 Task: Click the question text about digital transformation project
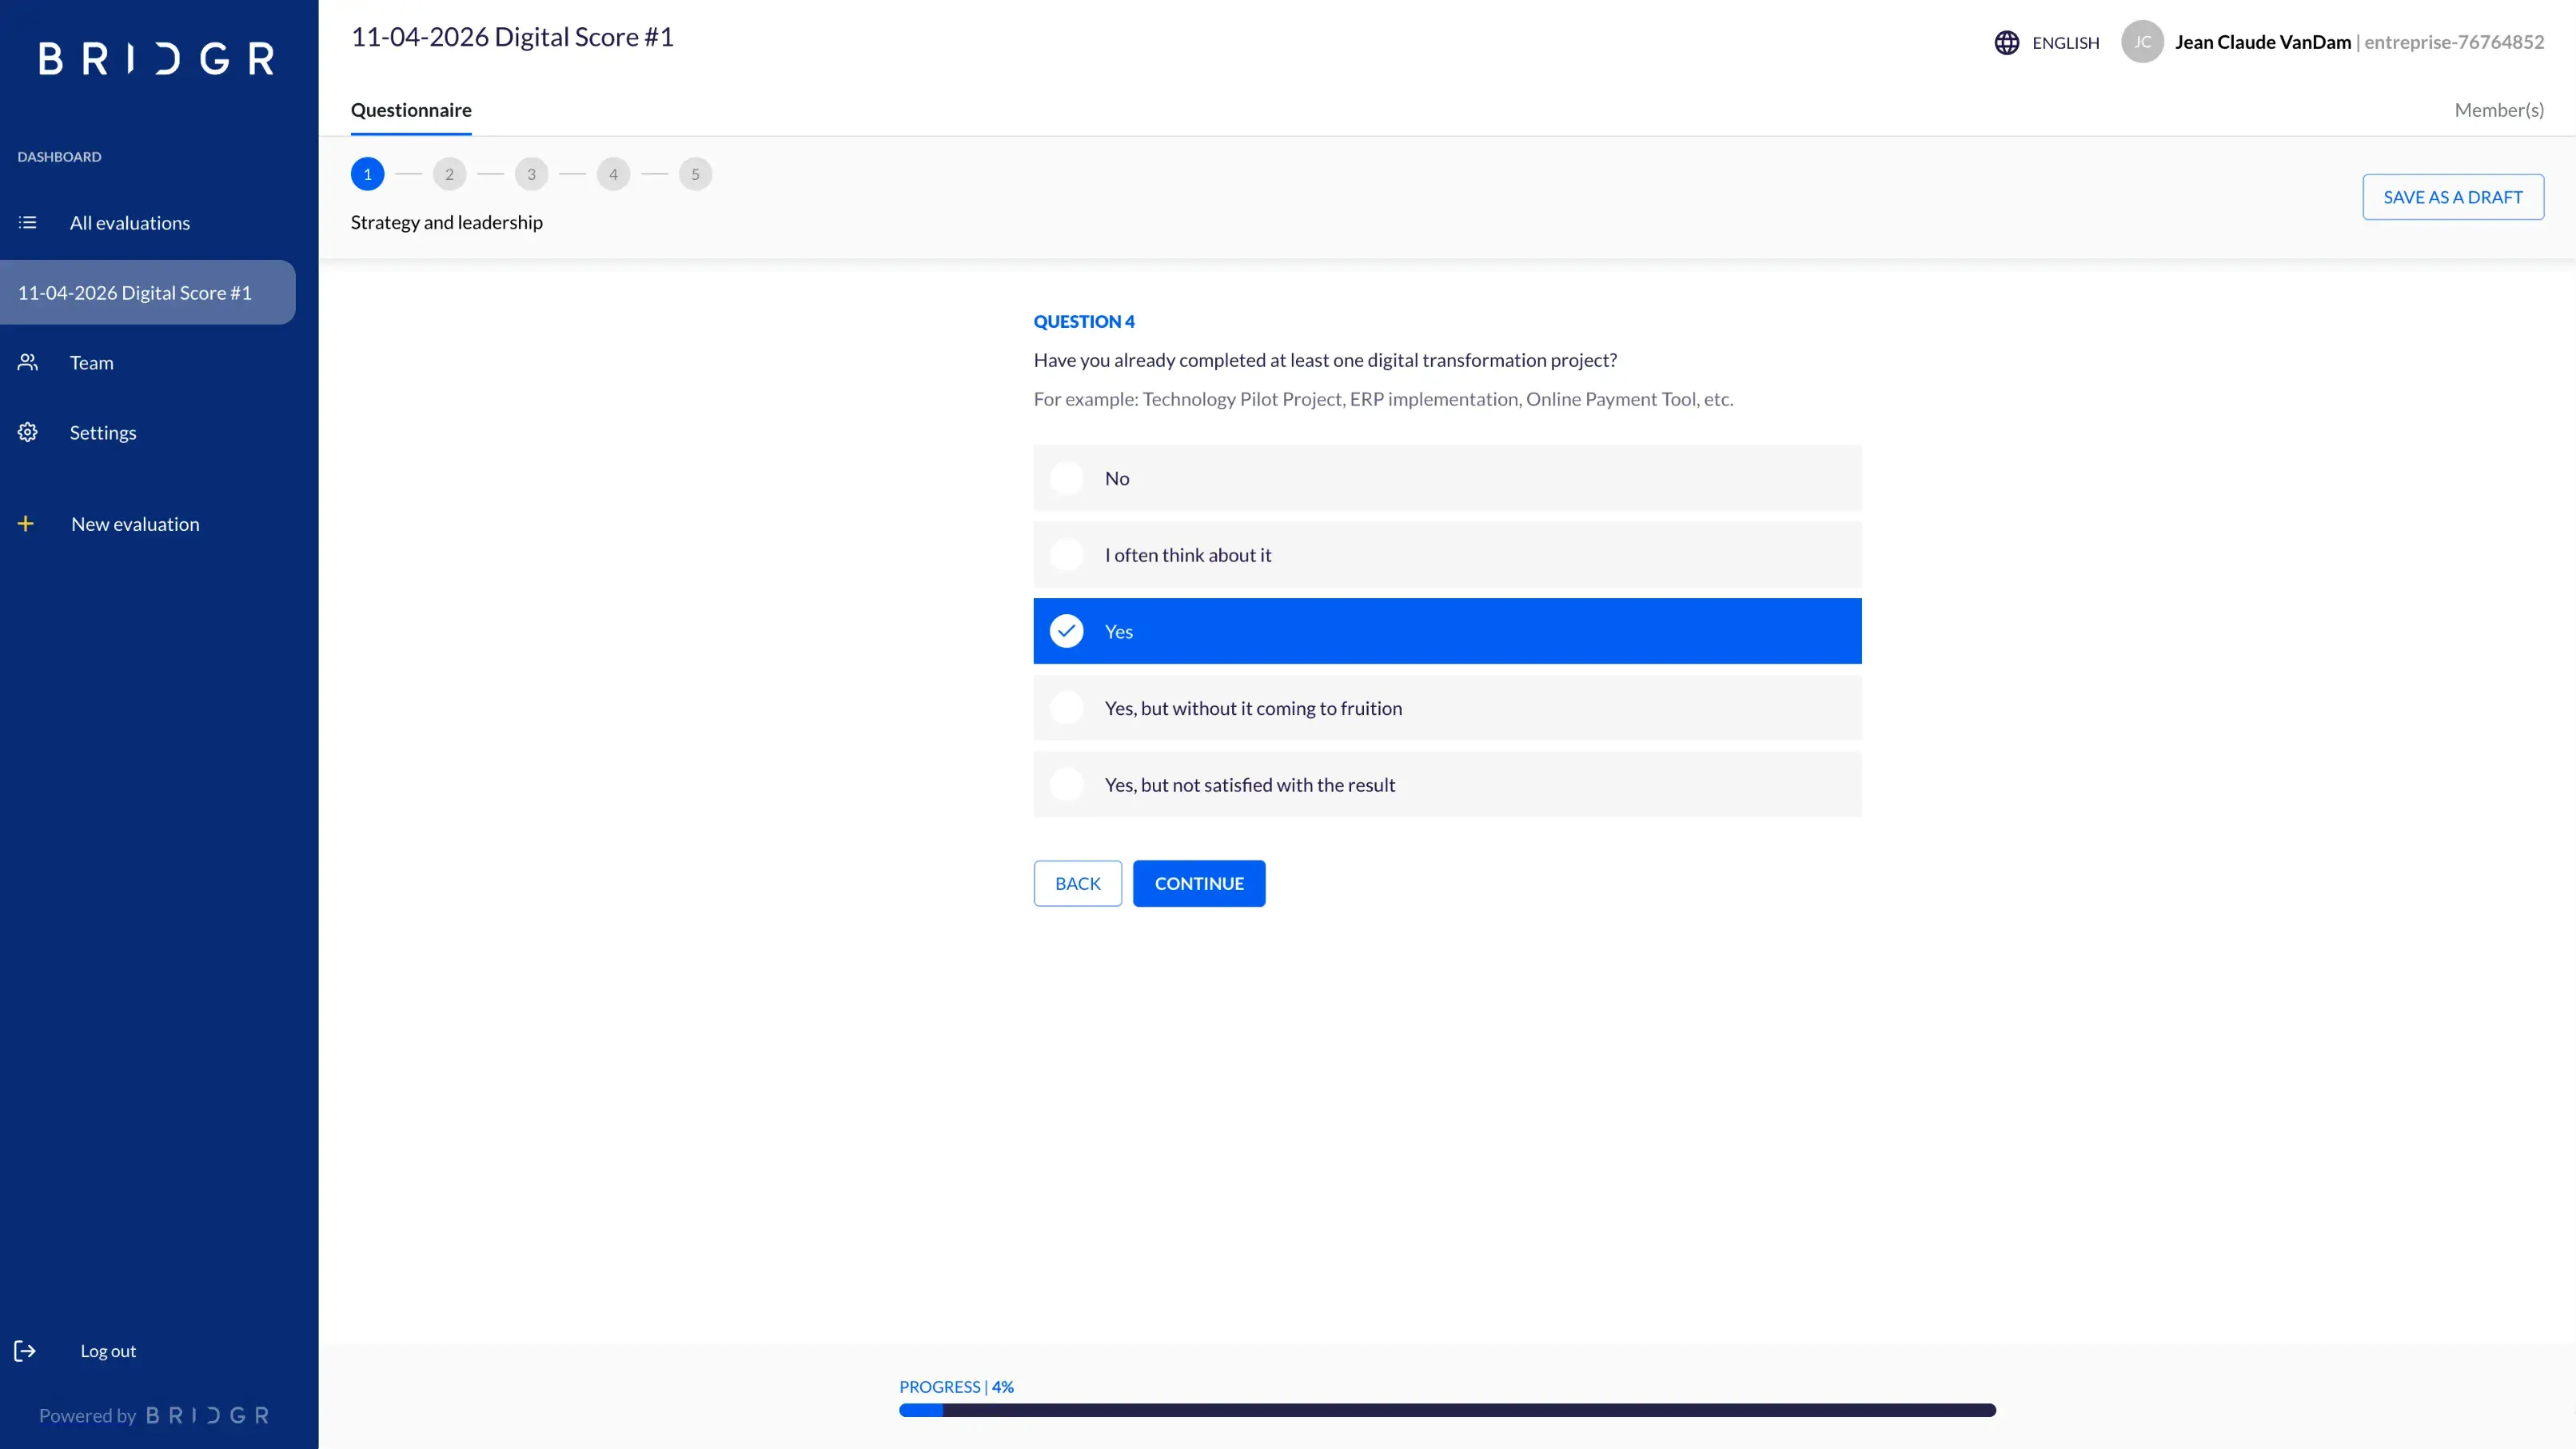[1325, 360]
